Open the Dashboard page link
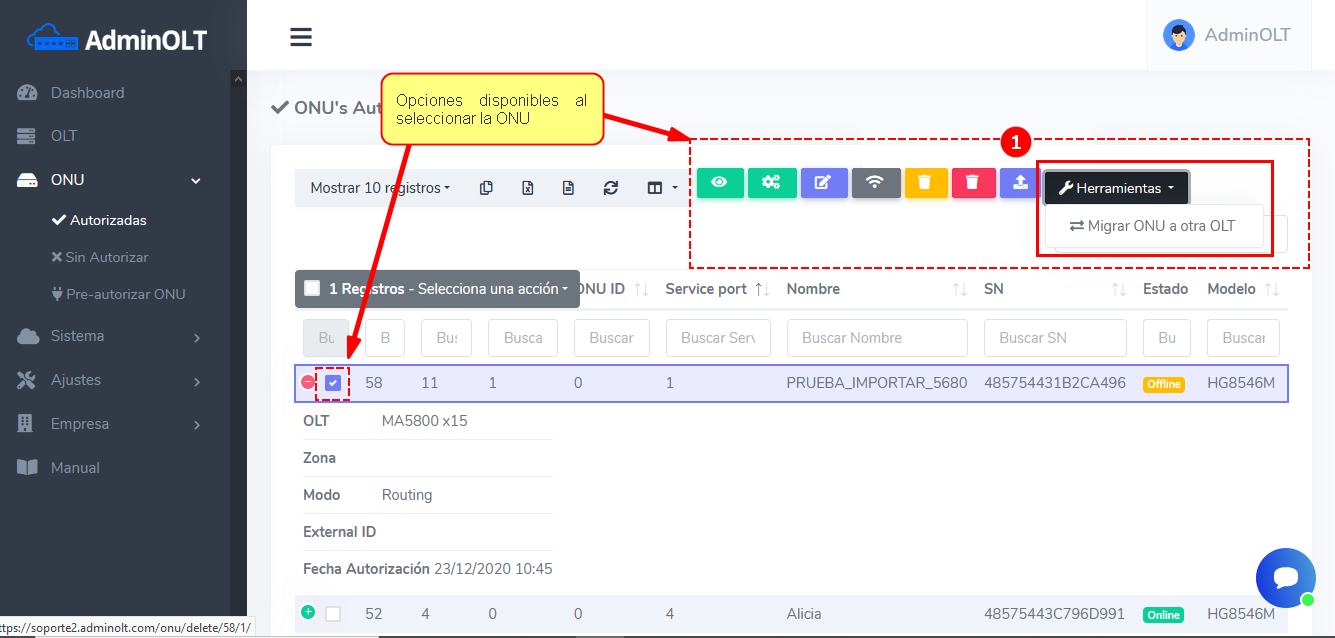Screen dimensions: 1335x638 coord(87,93)
